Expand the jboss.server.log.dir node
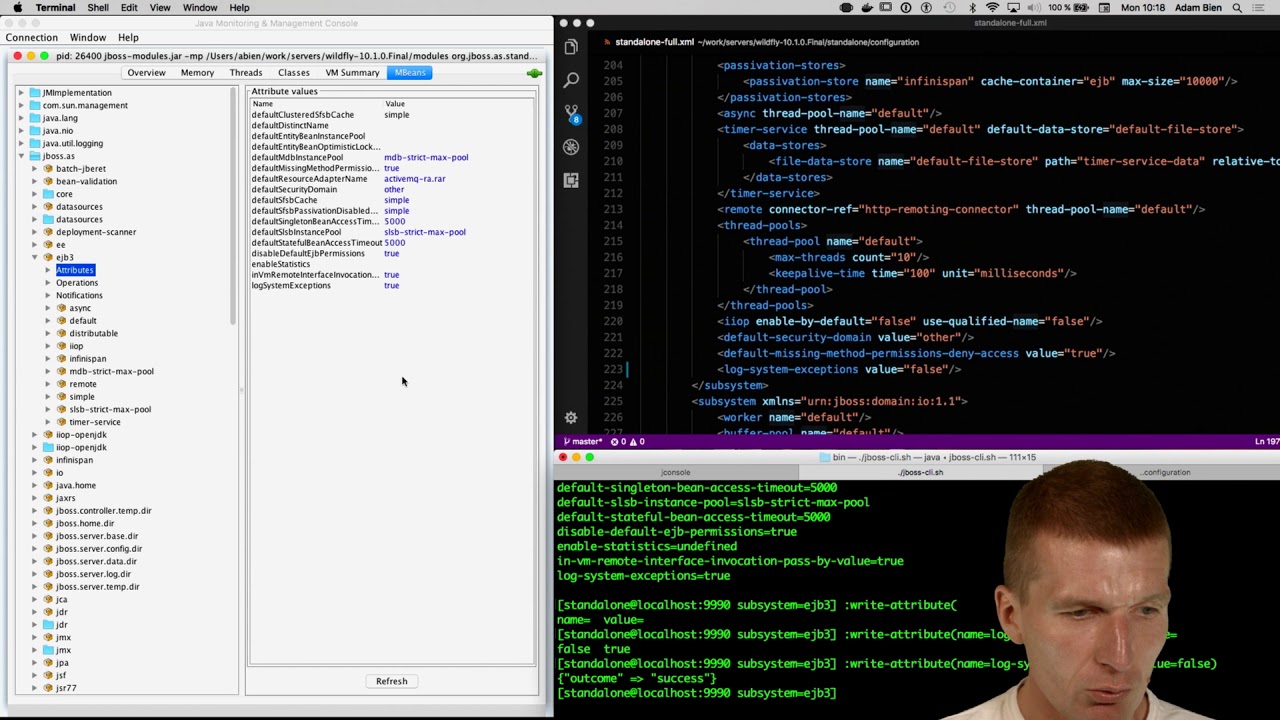Image resolution: width=1280 pixels, height=720 pixels. tap(34, 574)
